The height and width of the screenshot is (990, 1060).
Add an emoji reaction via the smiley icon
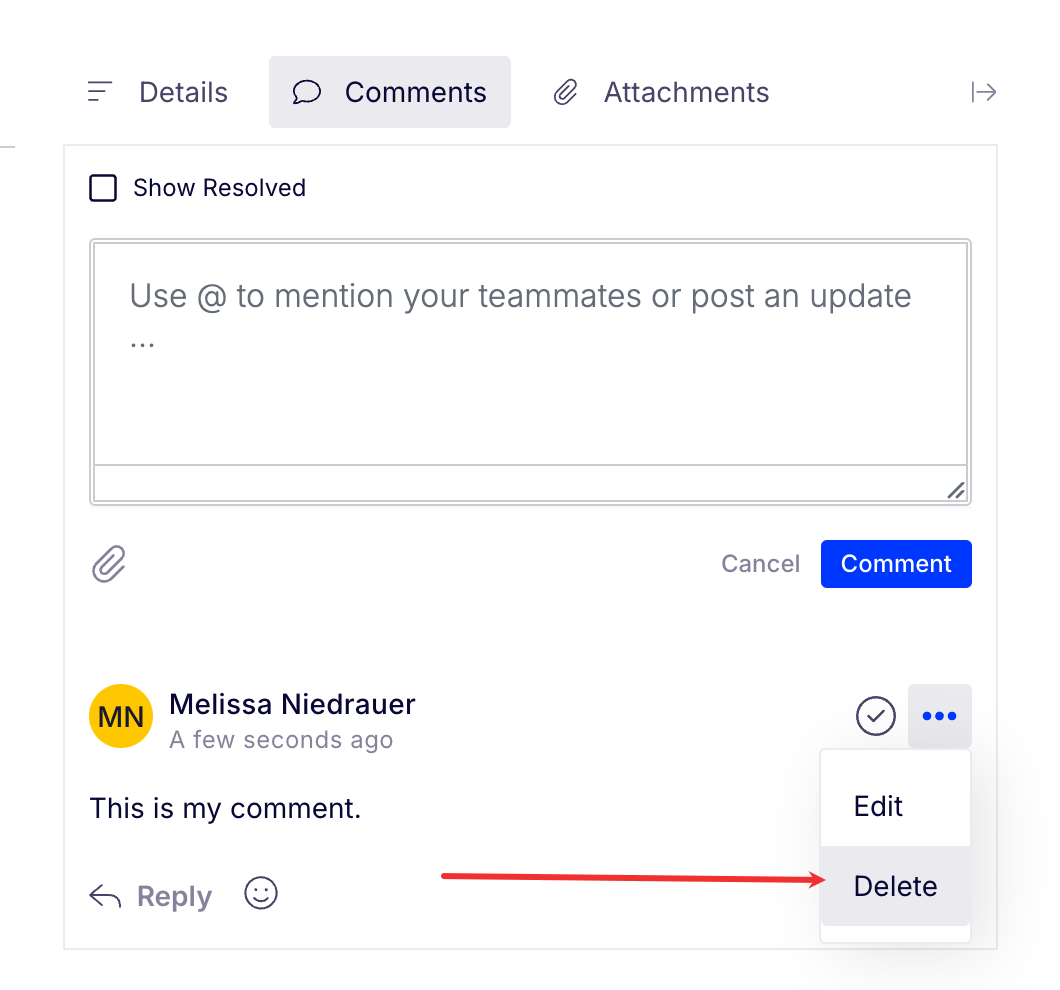(261, 893)
